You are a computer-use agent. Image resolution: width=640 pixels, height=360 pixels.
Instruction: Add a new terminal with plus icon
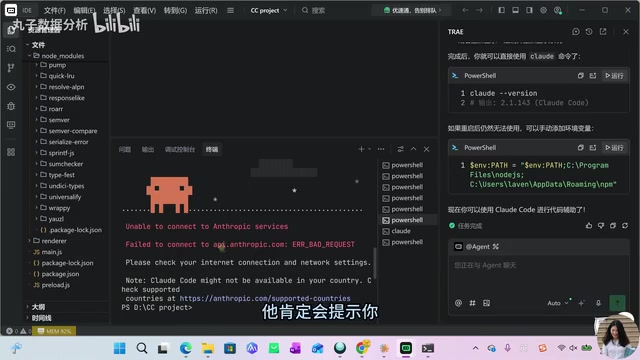[x=361, y=149]
